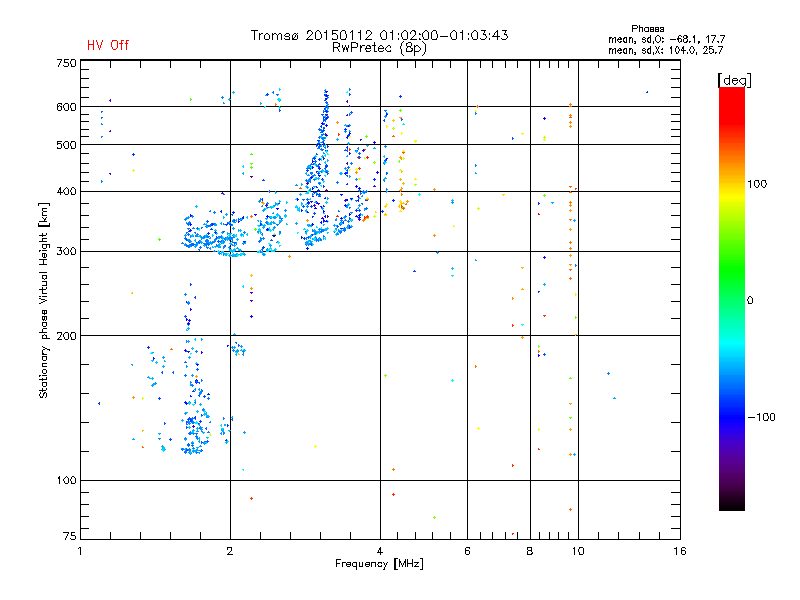The width and height of the screenshot is (800, 600).
Task: Click the x-axis tick label '8'
Action: tap(530, 552)
